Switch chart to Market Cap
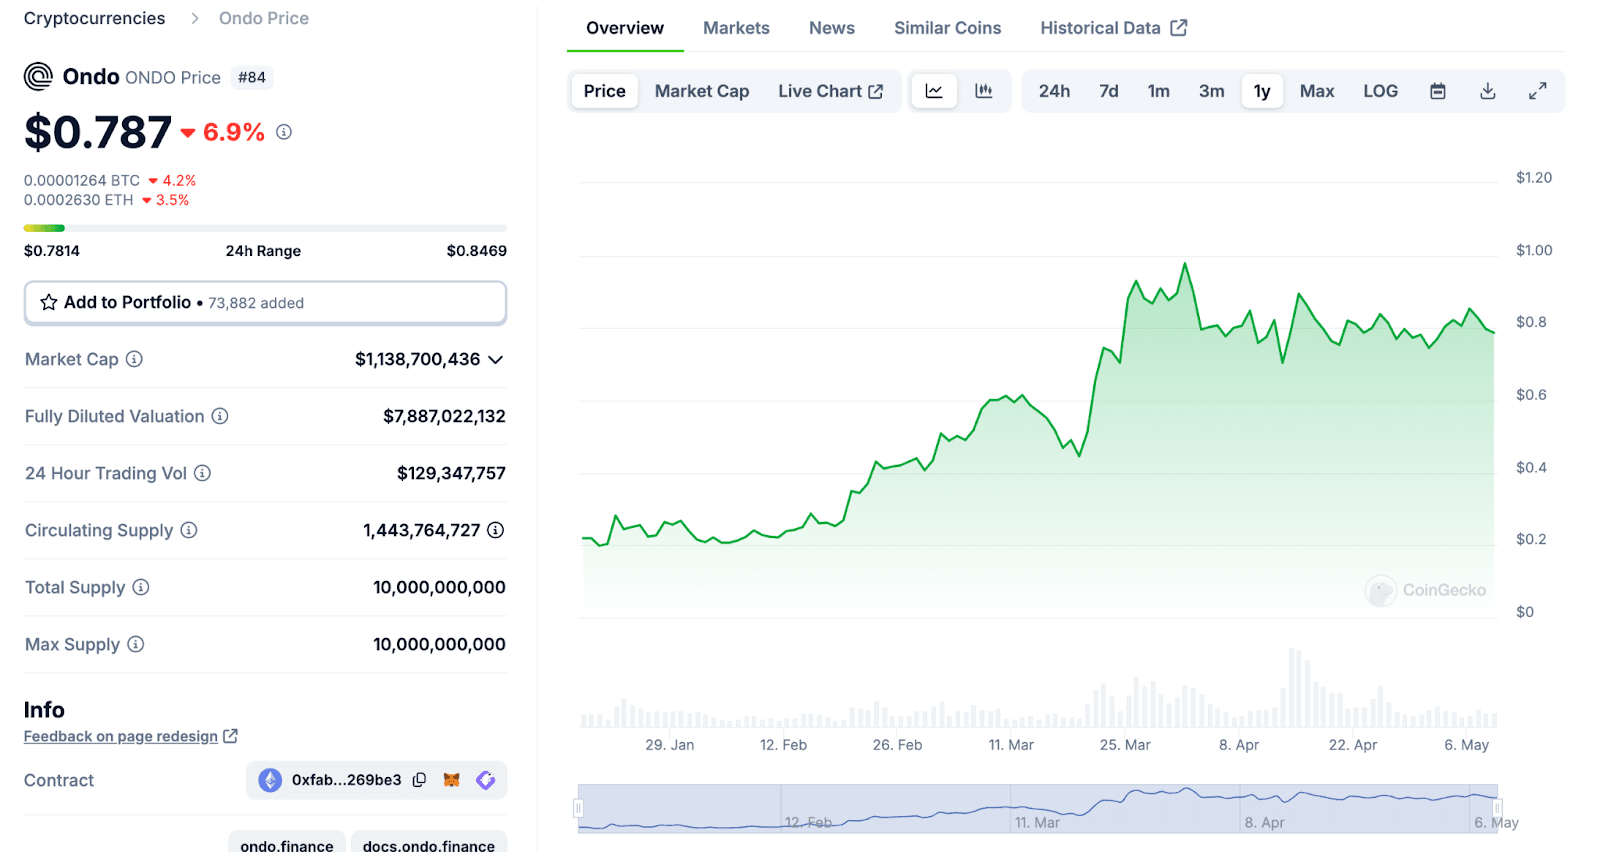 coord(701,91)
